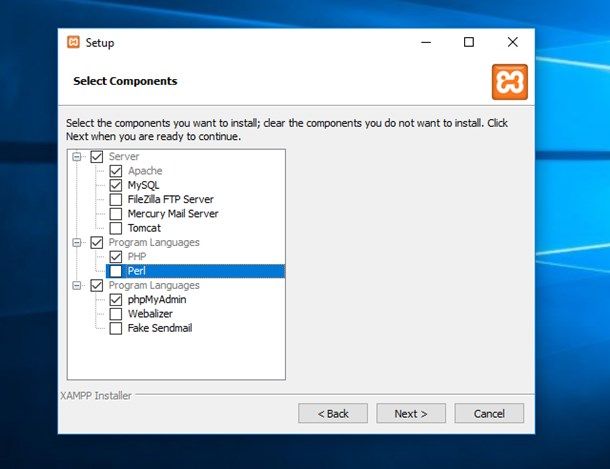Select the Apache label
This screenshot has width=610, height=469.
click(145, 171)
